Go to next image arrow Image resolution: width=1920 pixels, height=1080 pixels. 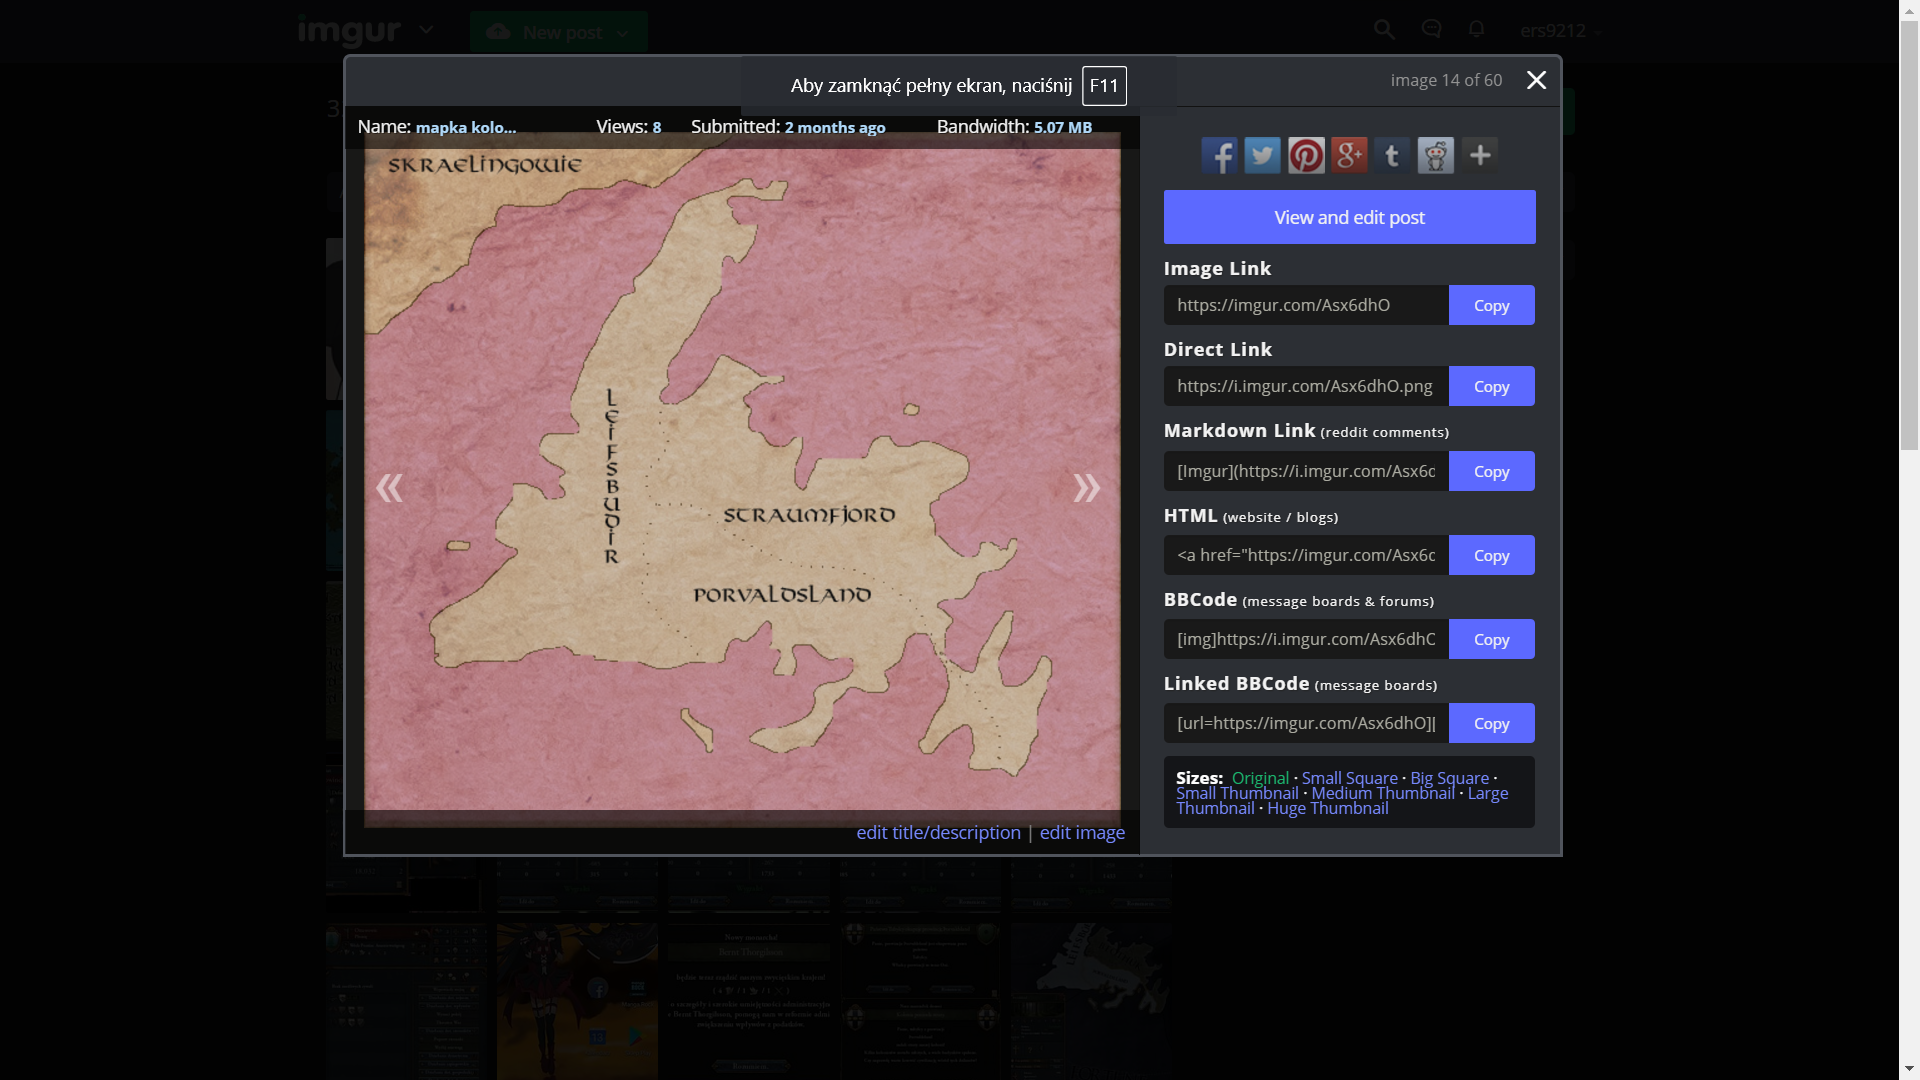[x=1086, y=487]
